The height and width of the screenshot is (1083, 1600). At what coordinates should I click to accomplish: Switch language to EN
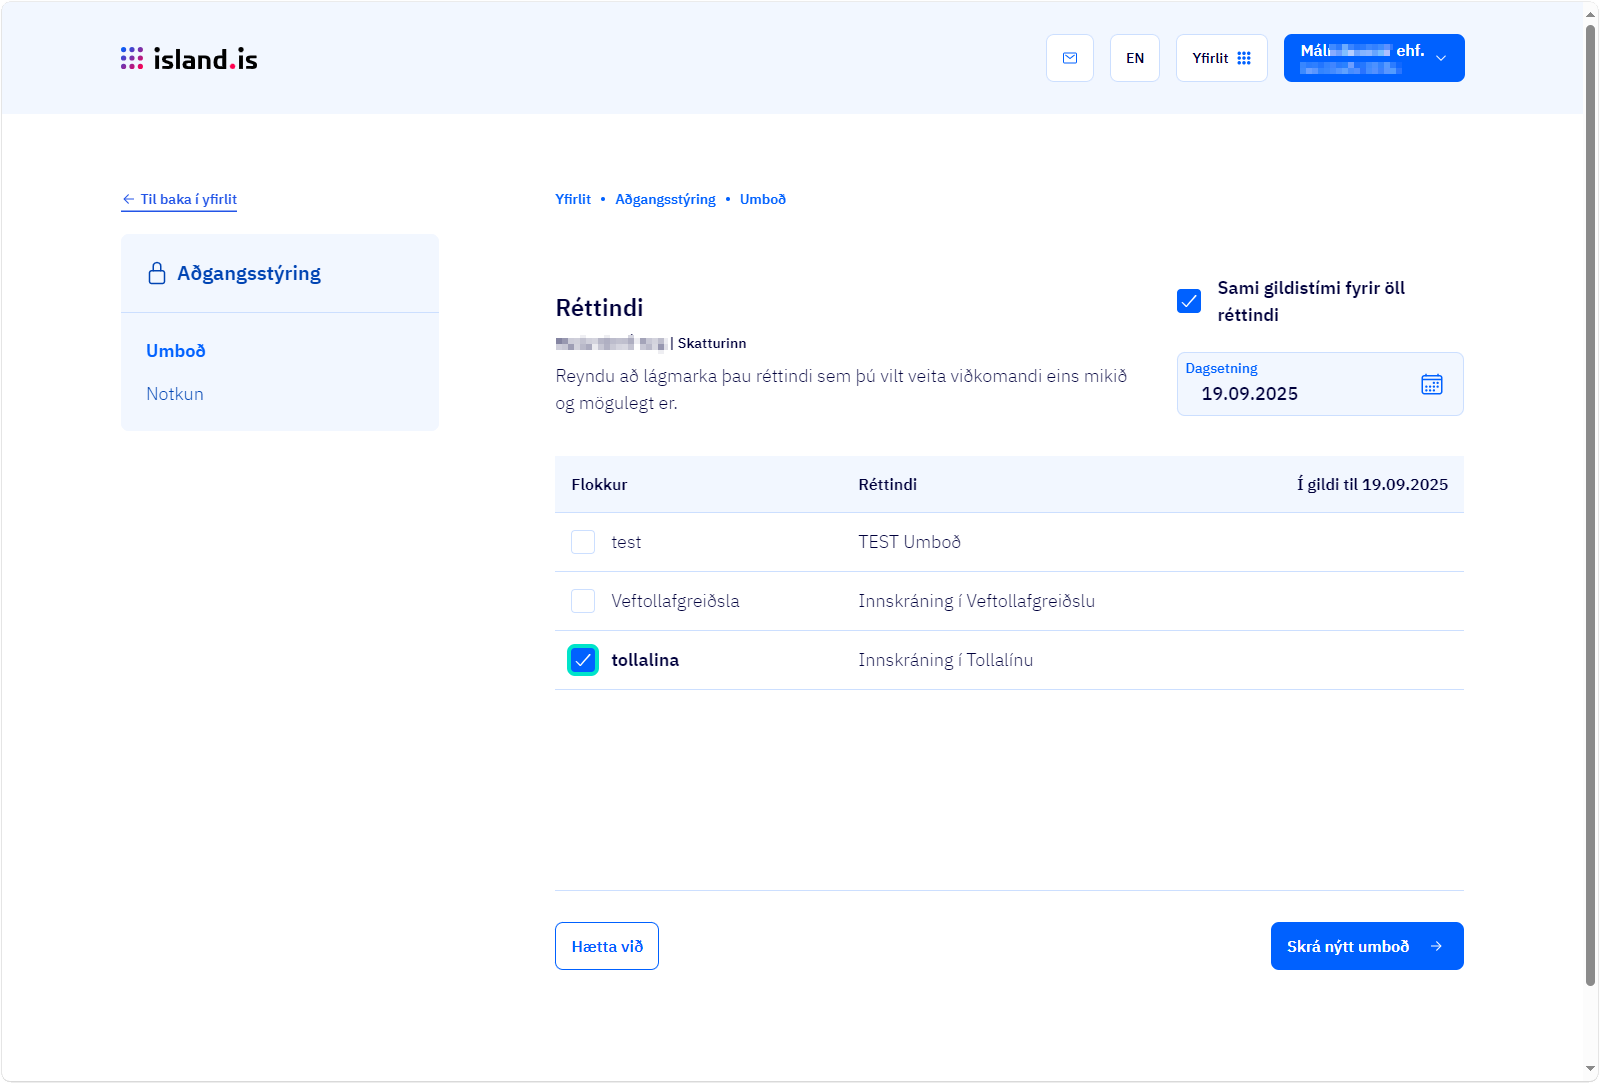coord(1135,58)
